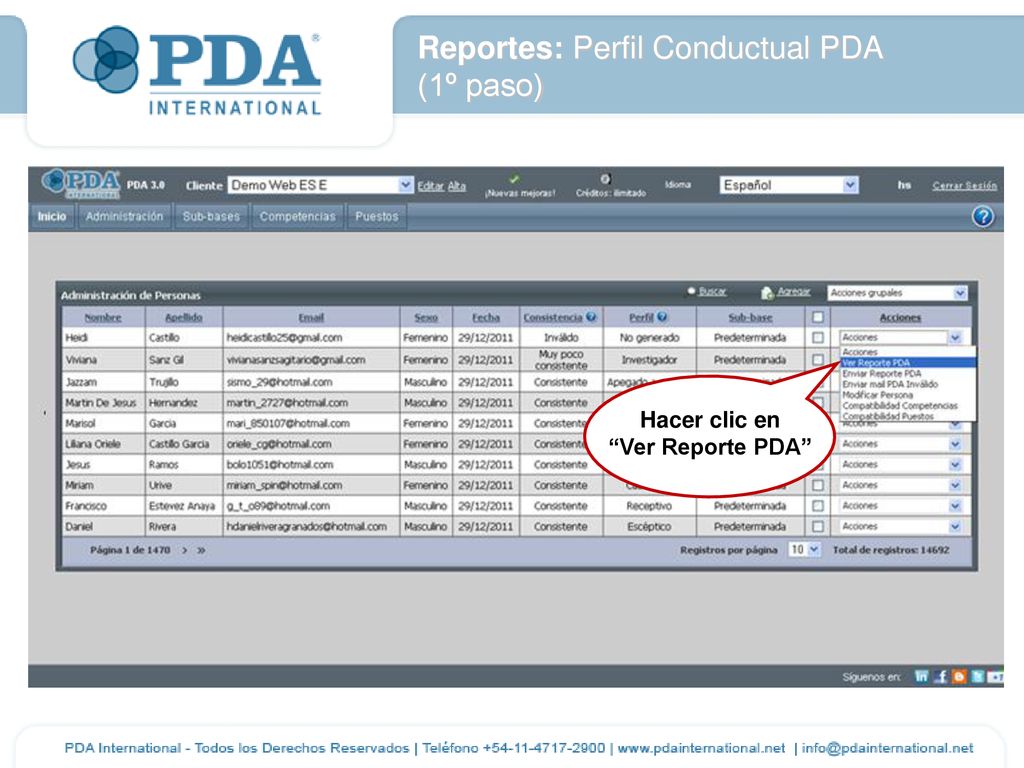Check the box in Miriam Uribe's row
The height and width of the screenshot is (768, 1024).
click(x=818, y=485)
